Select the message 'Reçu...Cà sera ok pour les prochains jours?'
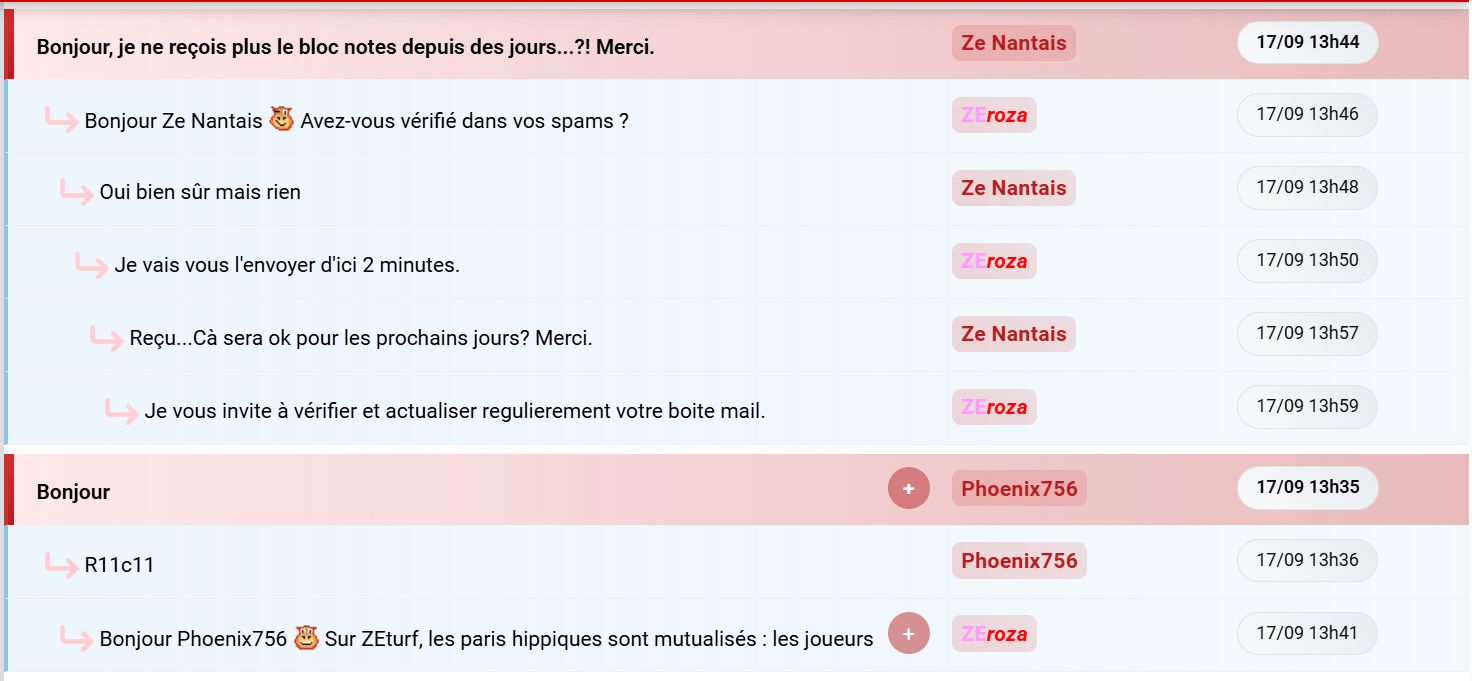 click(361, 338)
